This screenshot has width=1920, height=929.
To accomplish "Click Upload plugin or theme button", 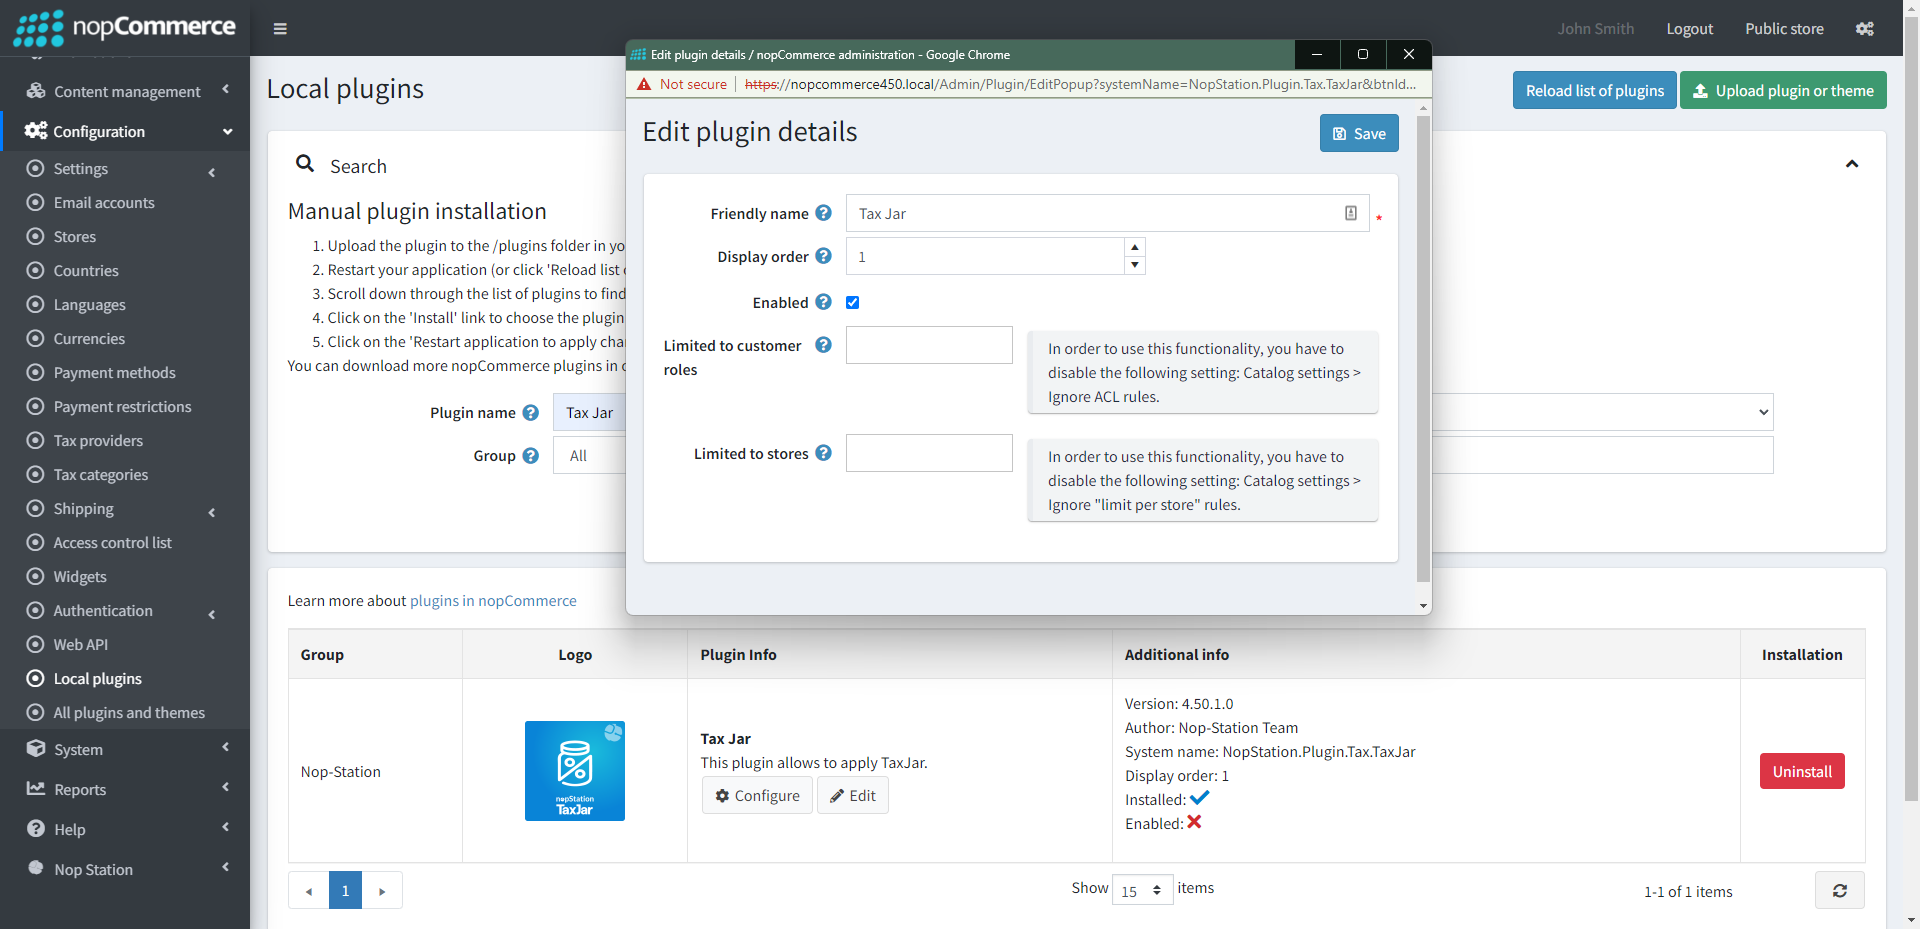I will pos(1783,90).
